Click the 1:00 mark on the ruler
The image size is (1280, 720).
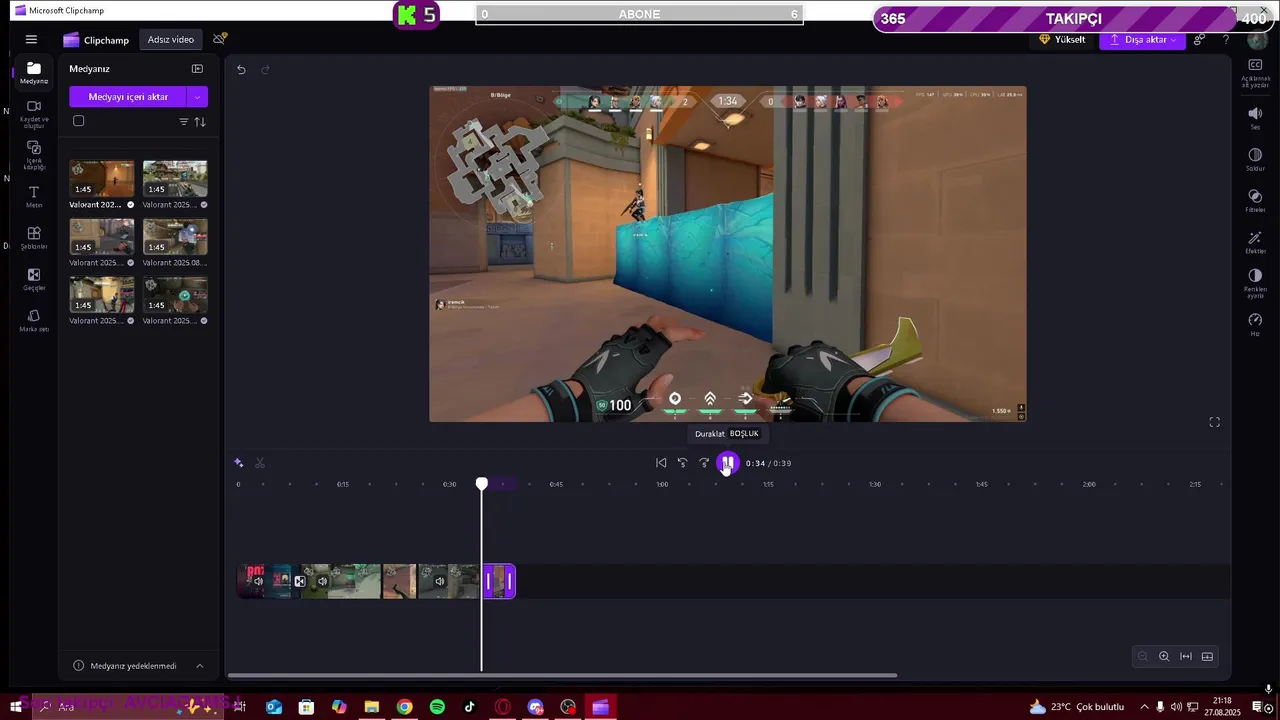(662, 484)
